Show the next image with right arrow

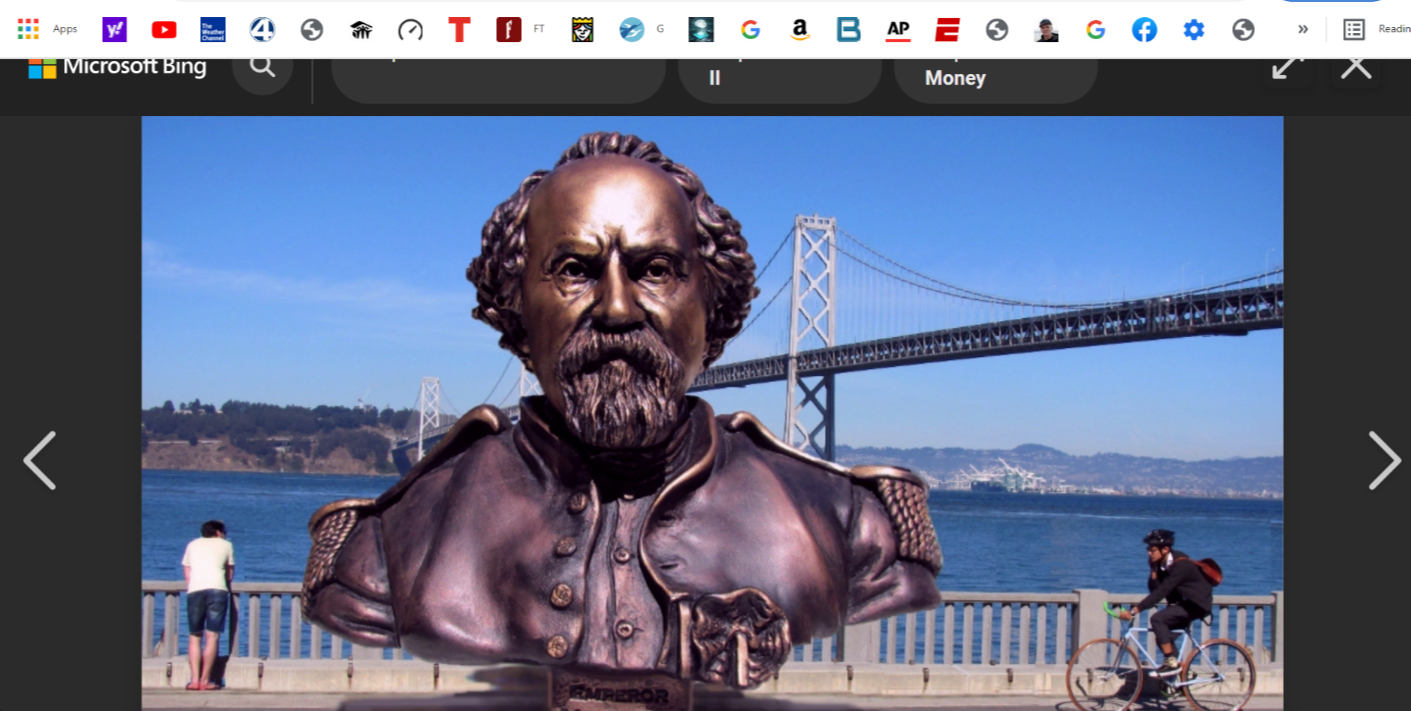point(1384,461)
